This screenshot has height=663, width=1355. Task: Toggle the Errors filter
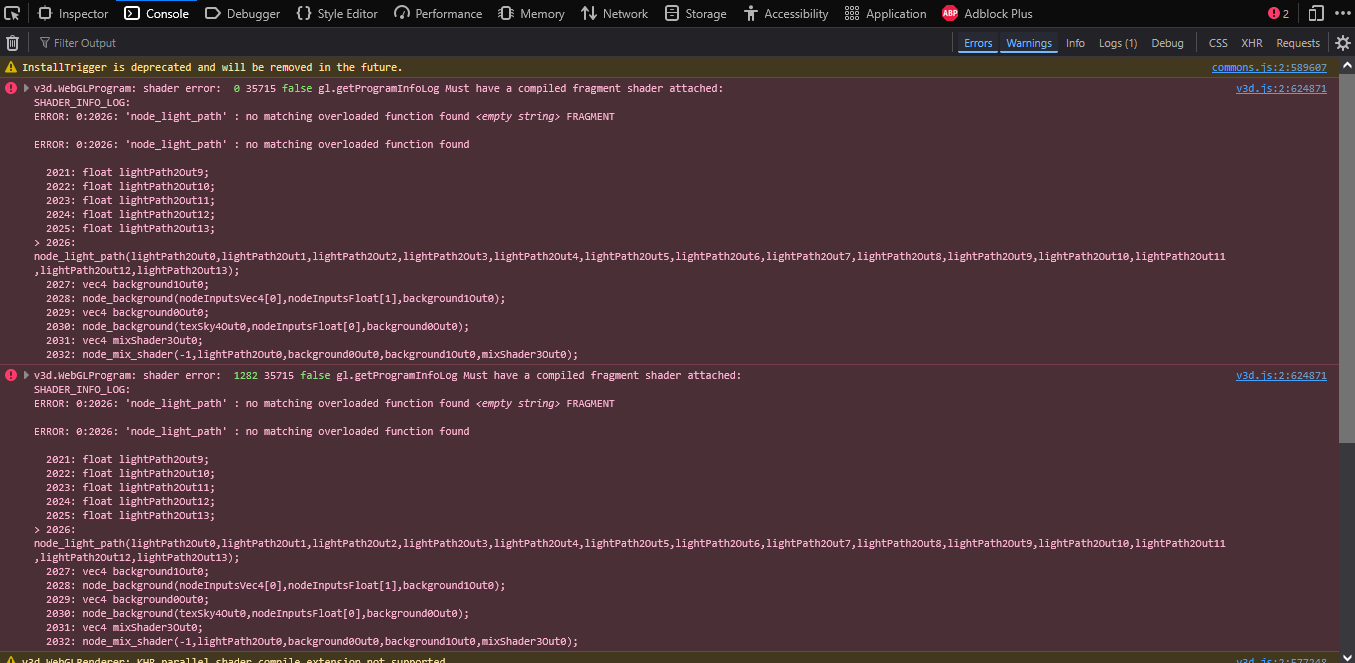coord(978,43)
